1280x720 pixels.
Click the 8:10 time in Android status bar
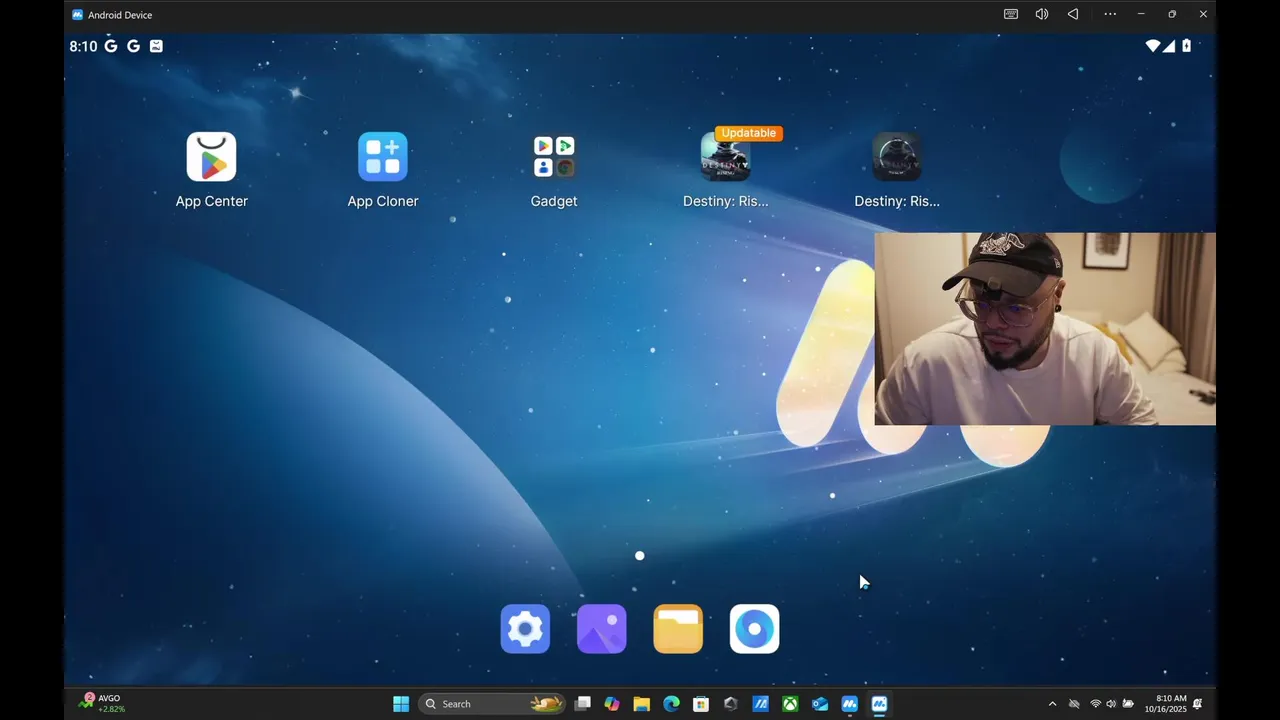(83, 46)
